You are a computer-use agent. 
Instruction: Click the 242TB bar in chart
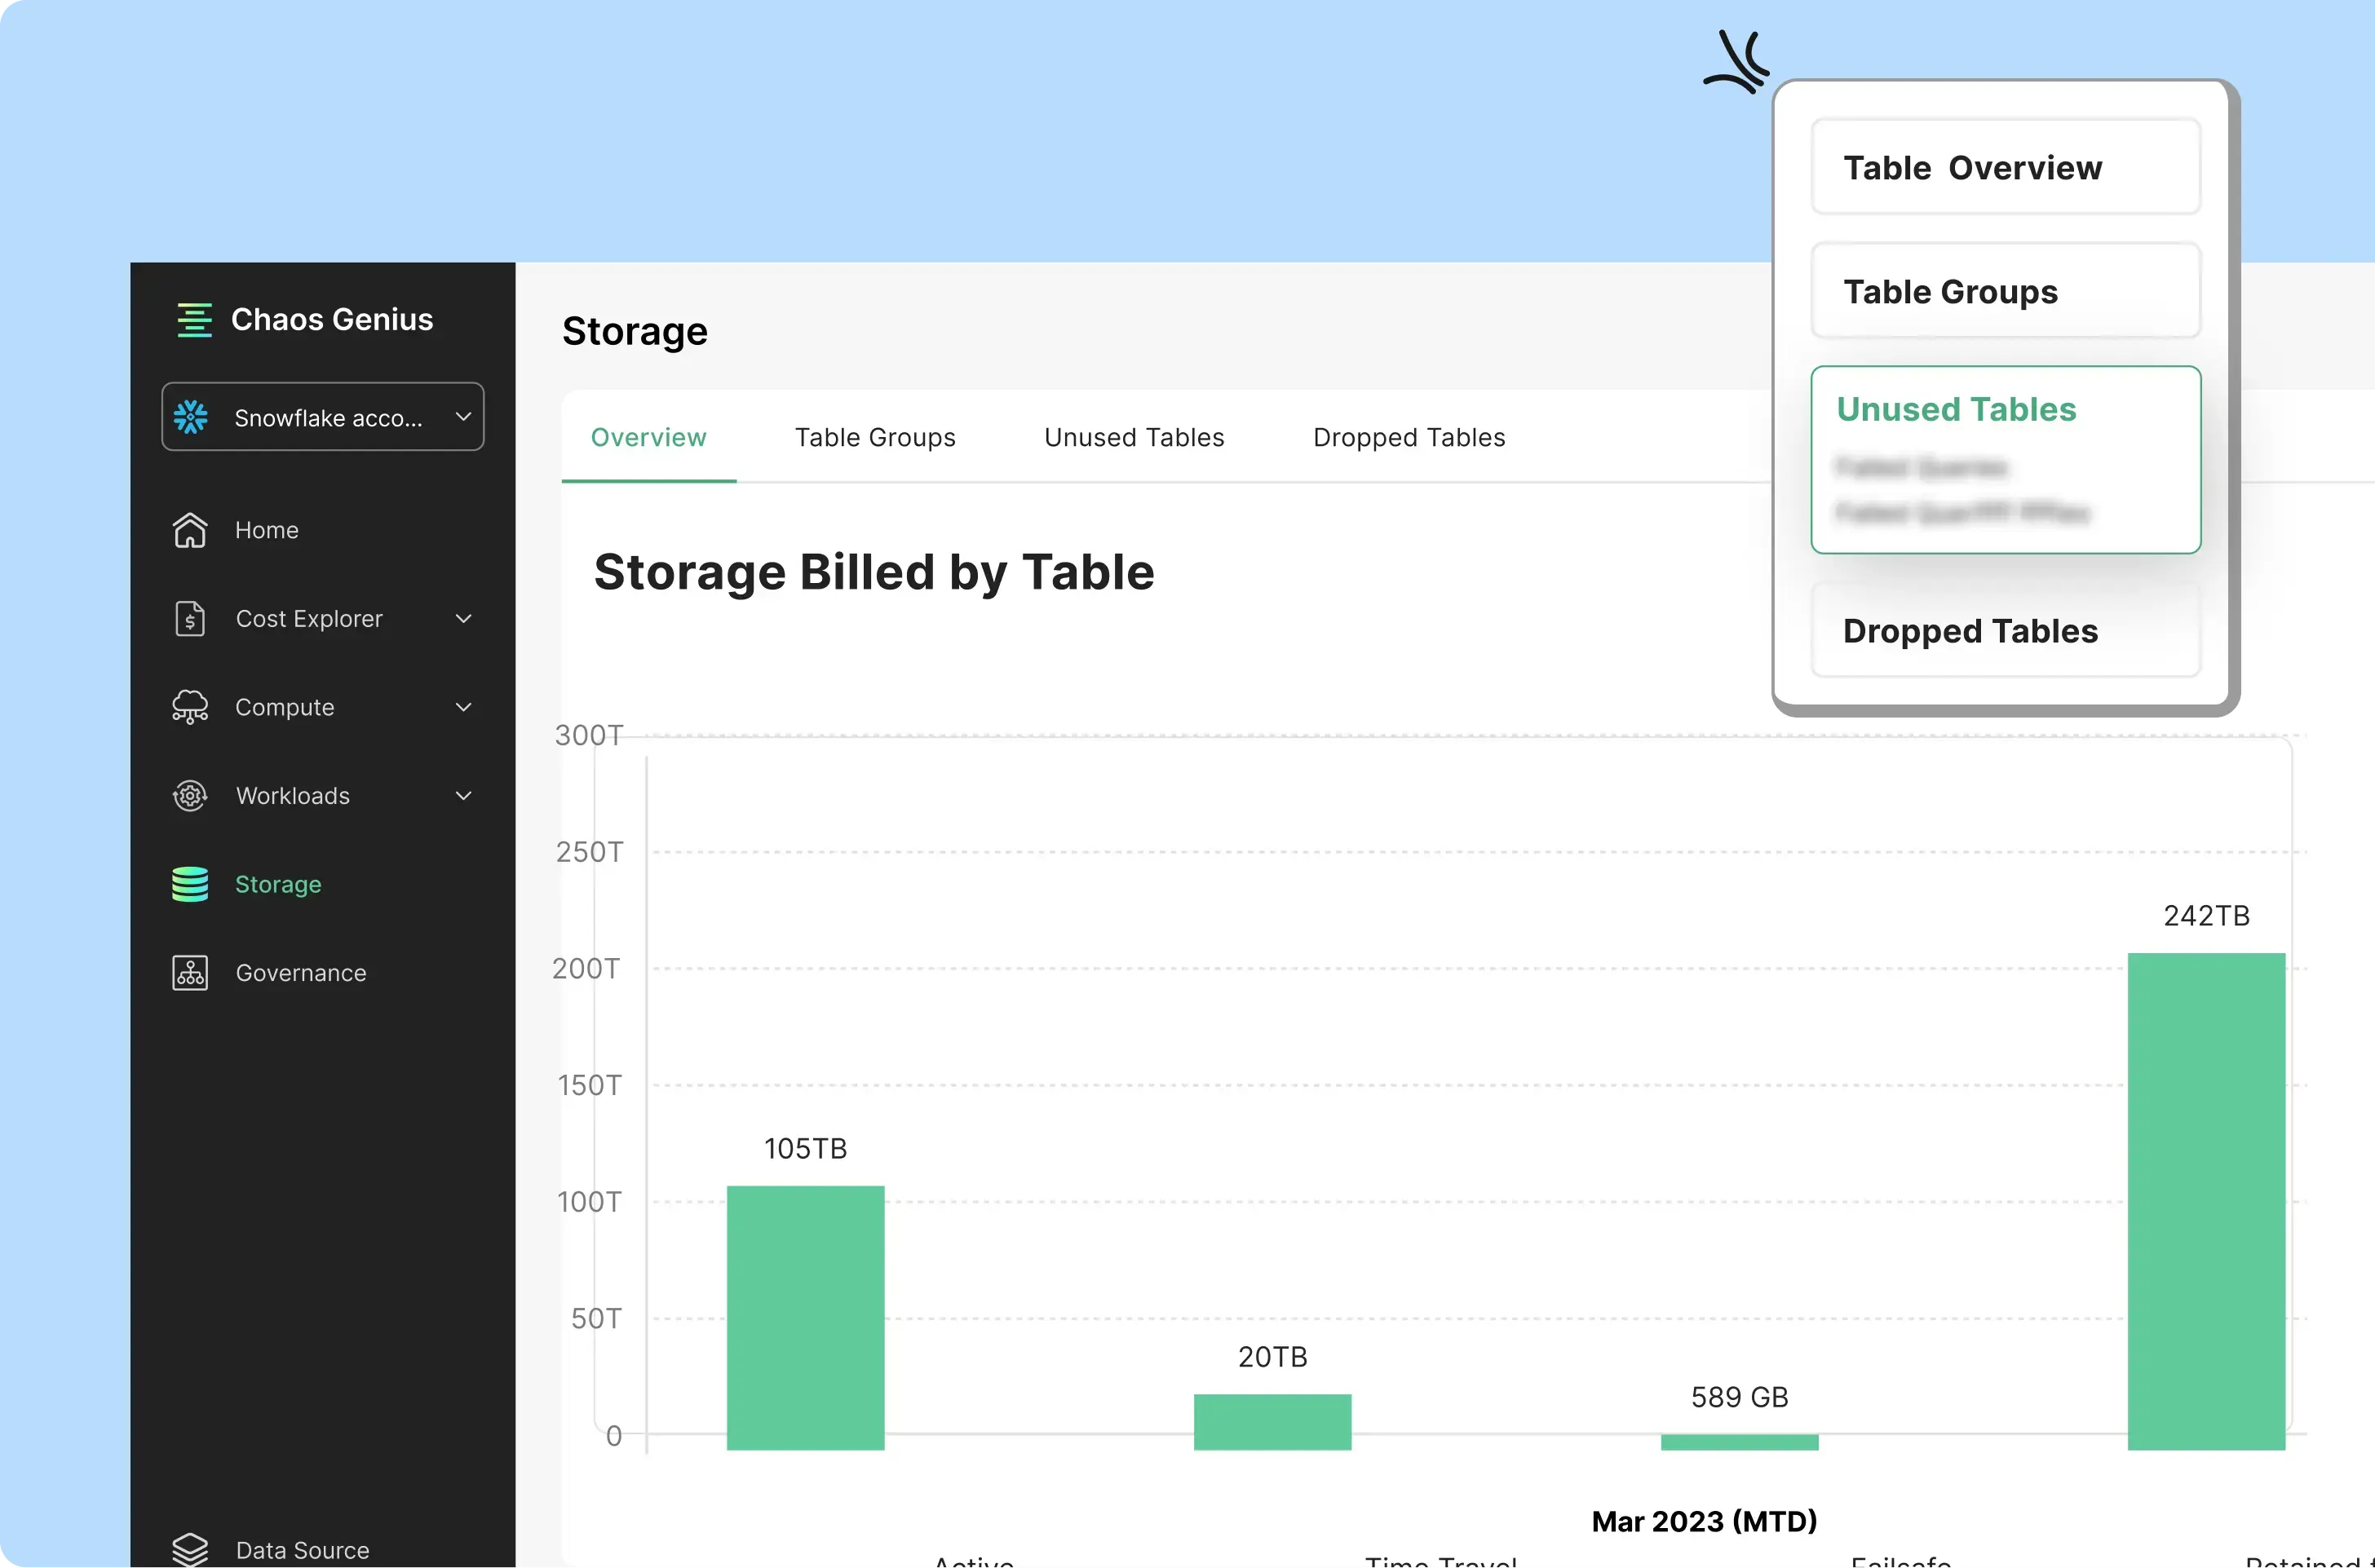point(2206,1201)
